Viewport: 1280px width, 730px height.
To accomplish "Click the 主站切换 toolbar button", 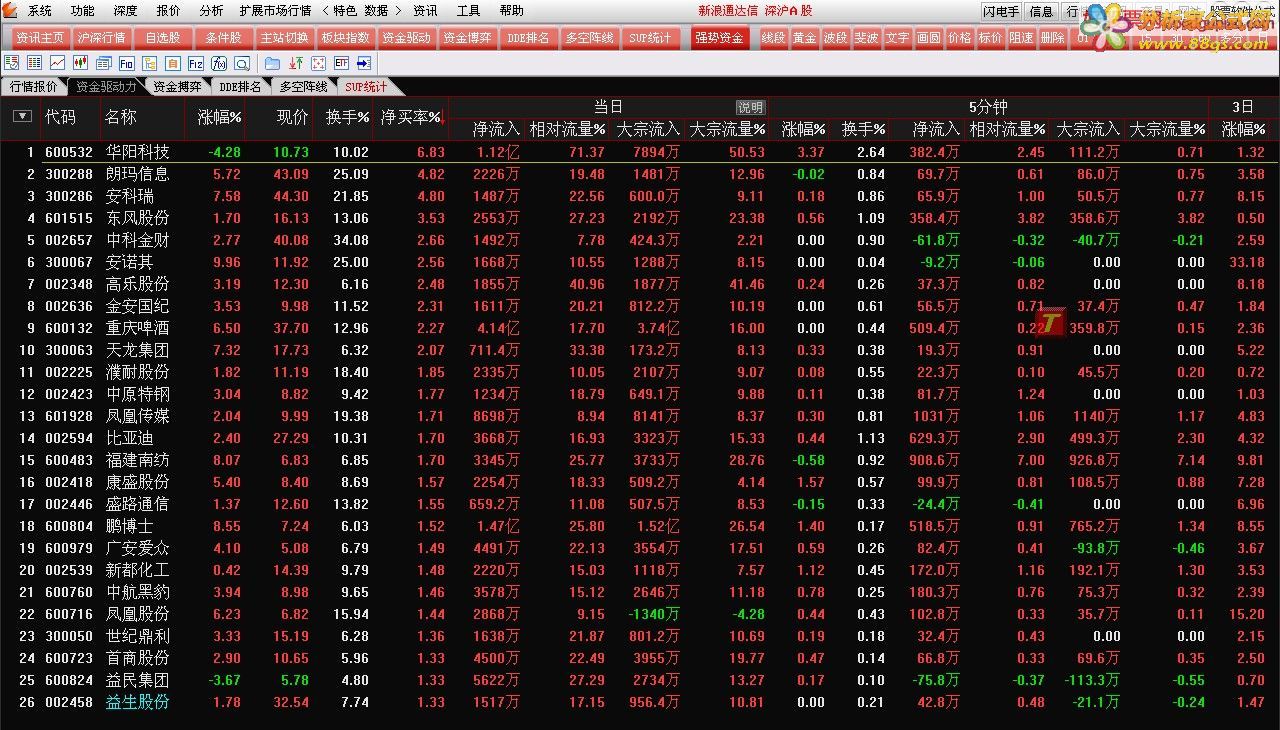I will tap(284, 38).
